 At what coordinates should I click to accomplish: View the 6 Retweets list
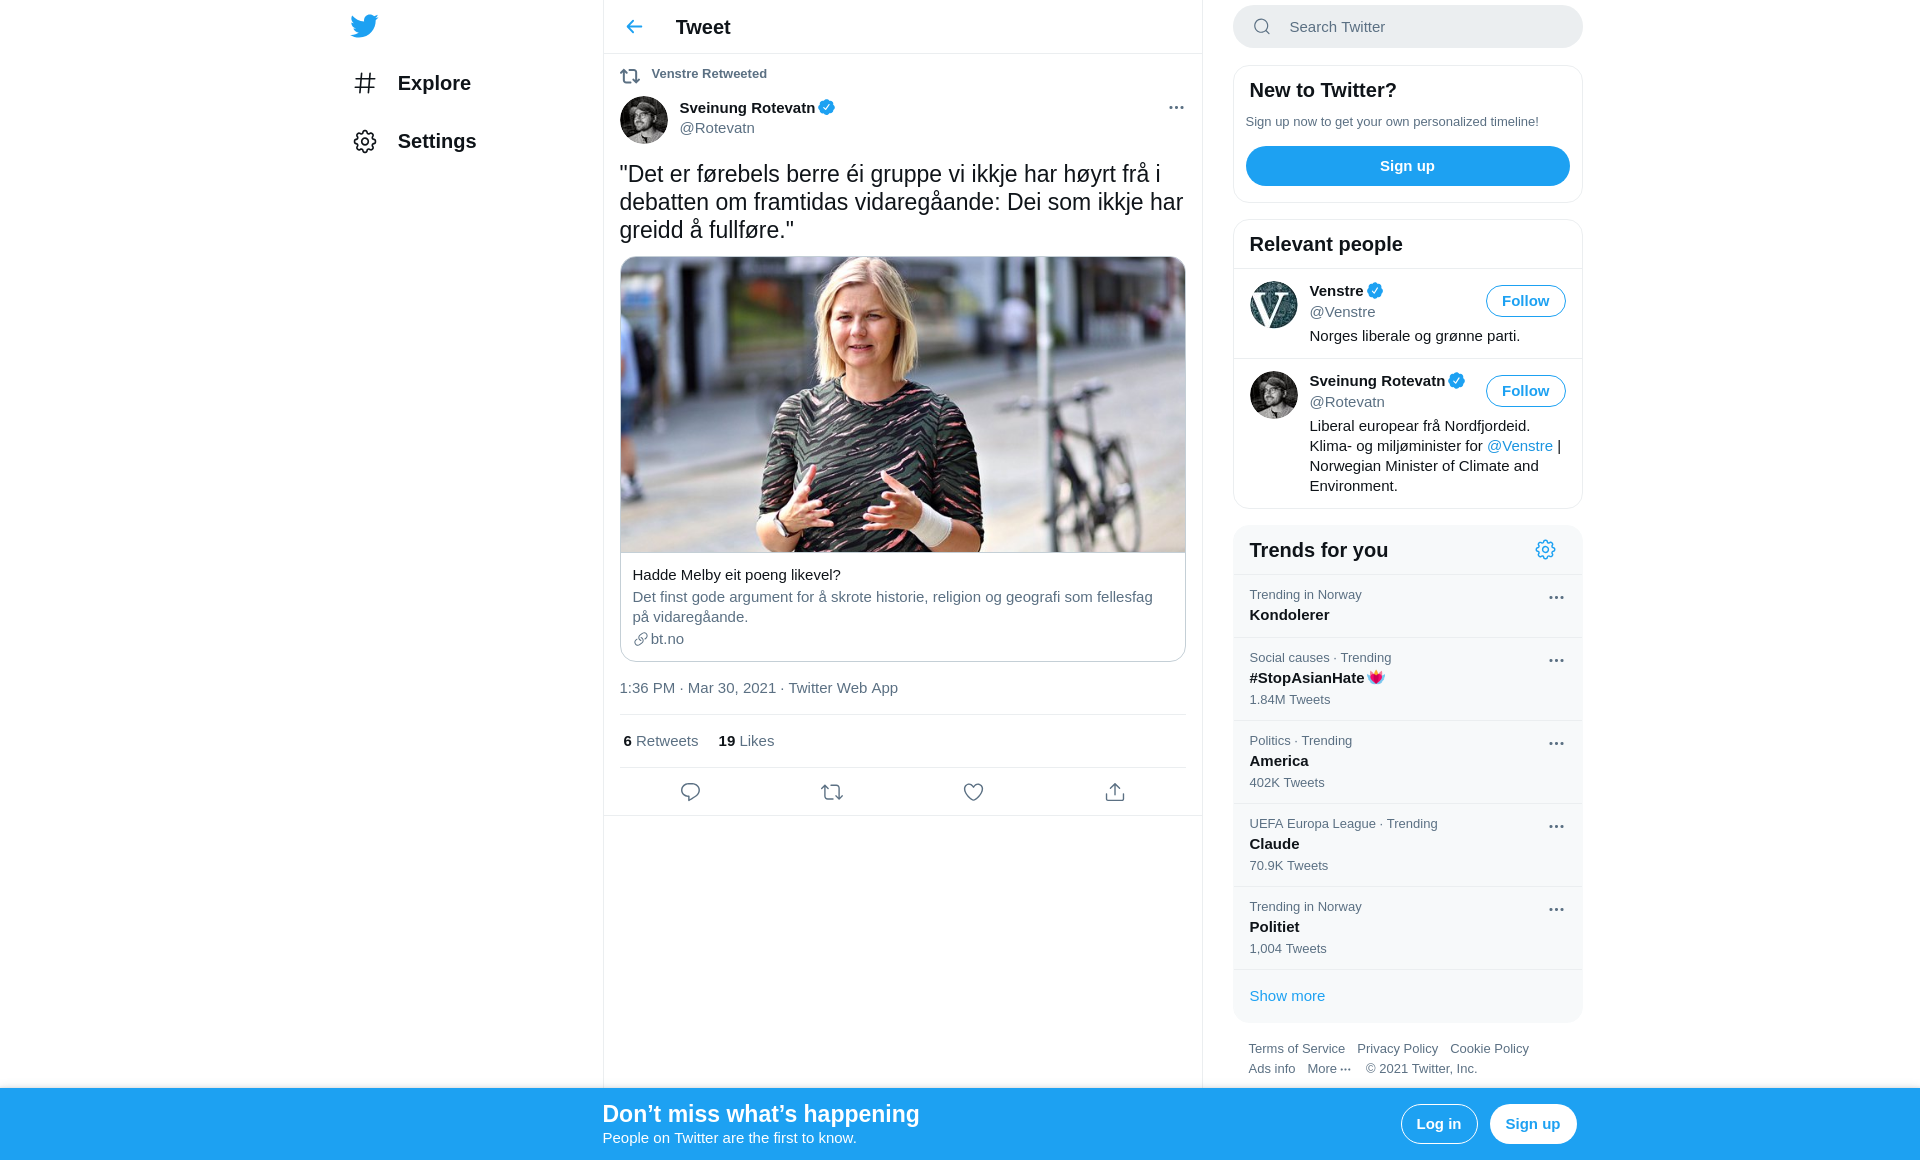coord(661,741)
